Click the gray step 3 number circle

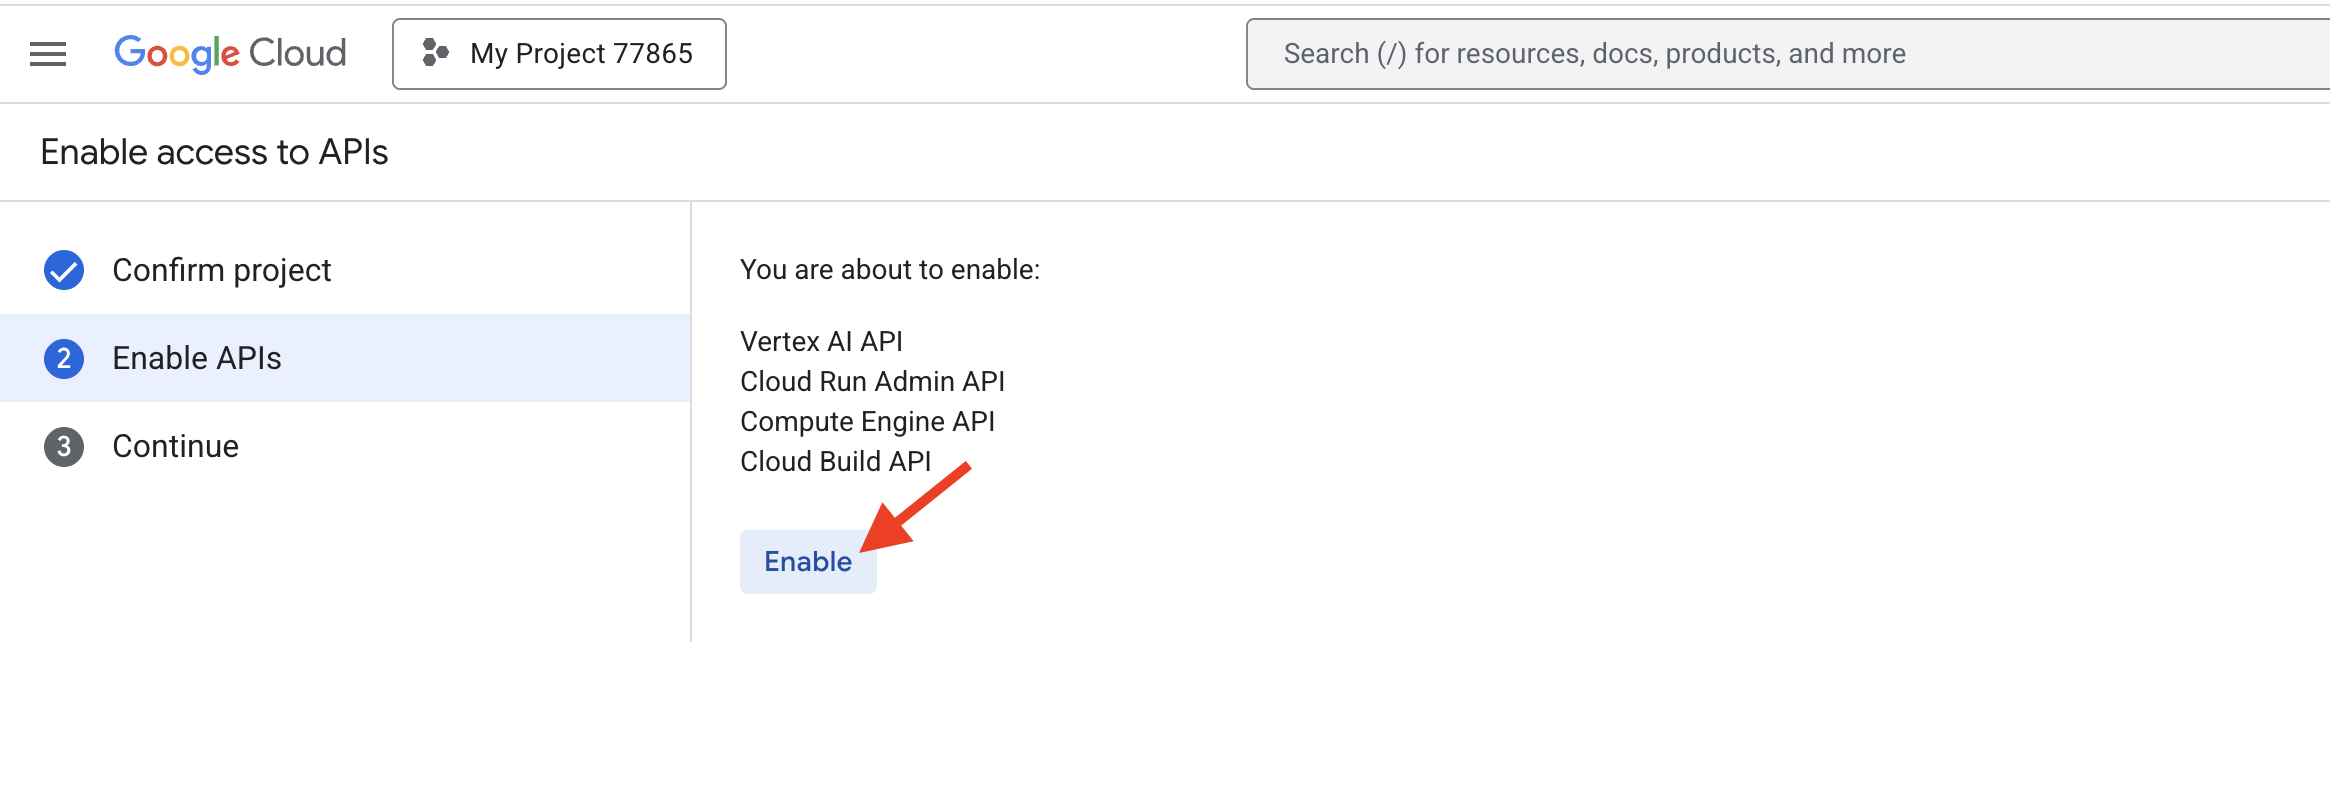[64, 446]
